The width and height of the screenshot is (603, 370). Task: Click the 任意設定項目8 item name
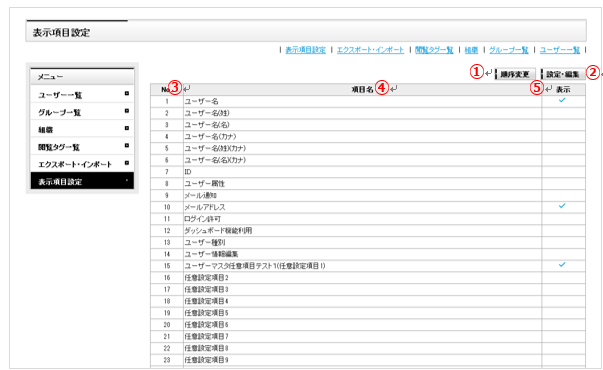pyautogui.click(x=207, y=348)
